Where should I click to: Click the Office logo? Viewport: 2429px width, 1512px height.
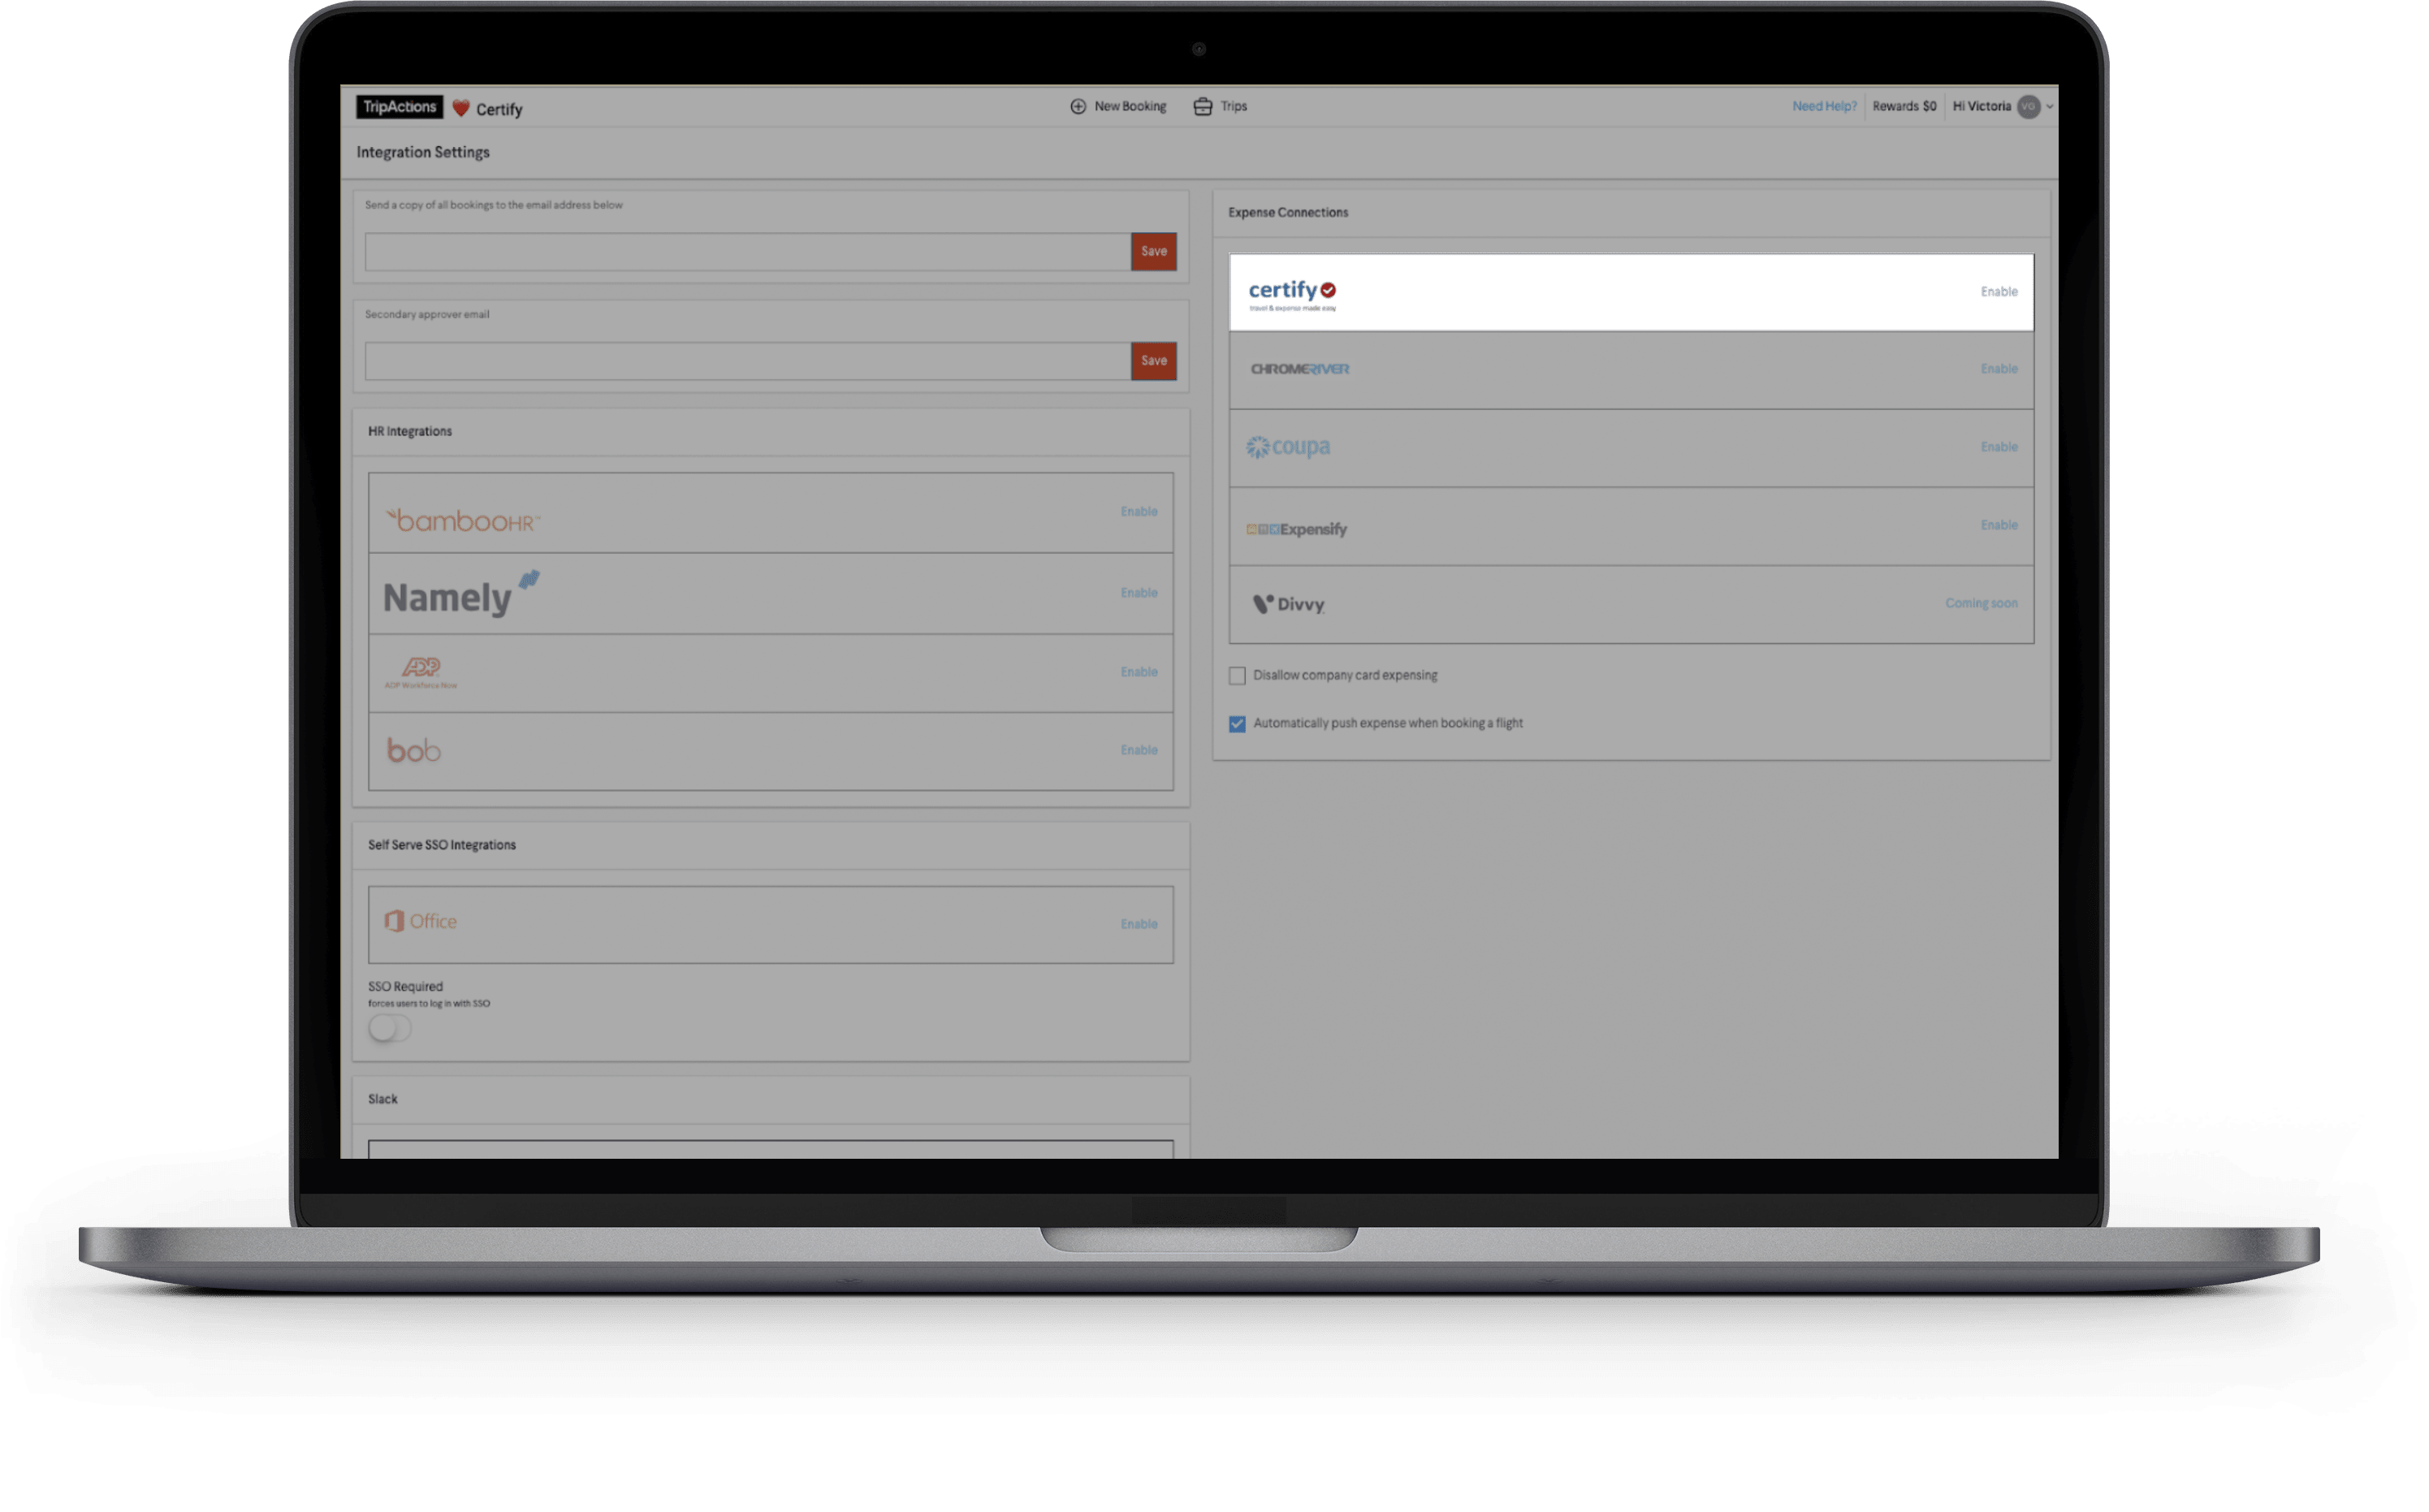(420, 922)
